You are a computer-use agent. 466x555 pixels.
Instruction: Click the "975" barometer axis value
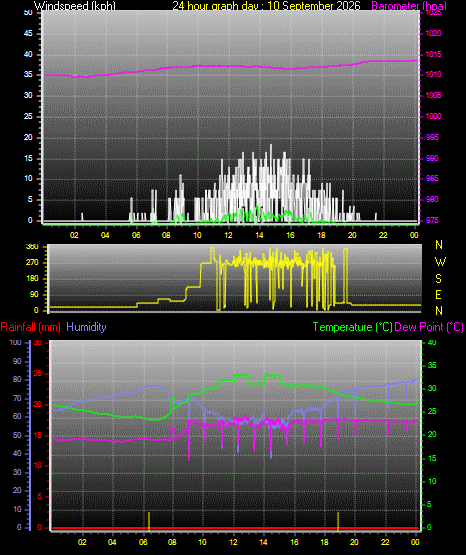[x=432, y=220]
